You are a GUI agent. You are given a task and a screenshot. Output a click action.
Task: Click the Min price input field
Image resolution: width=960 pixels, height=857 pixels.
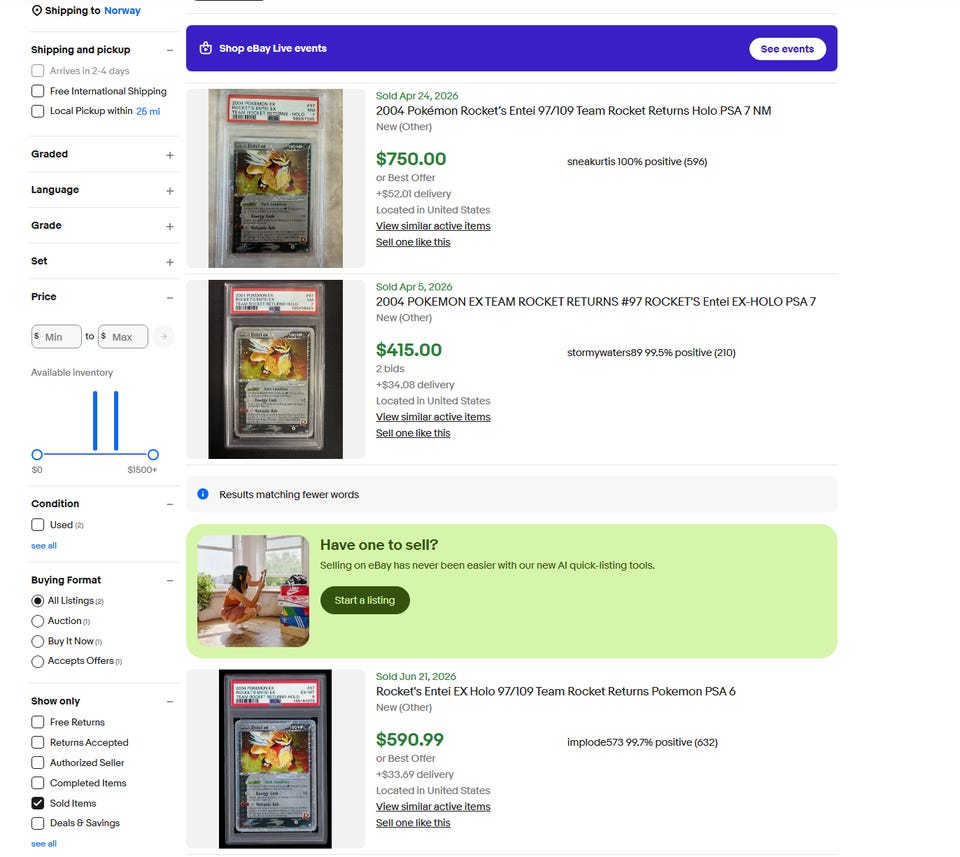pyautogui.click(x=56, y=336)
